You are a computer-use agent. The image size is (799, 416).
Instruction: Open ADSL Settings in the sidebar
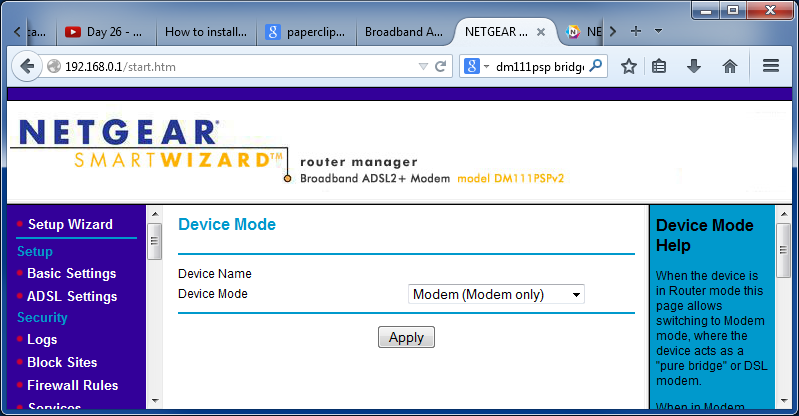pos(72,296)
